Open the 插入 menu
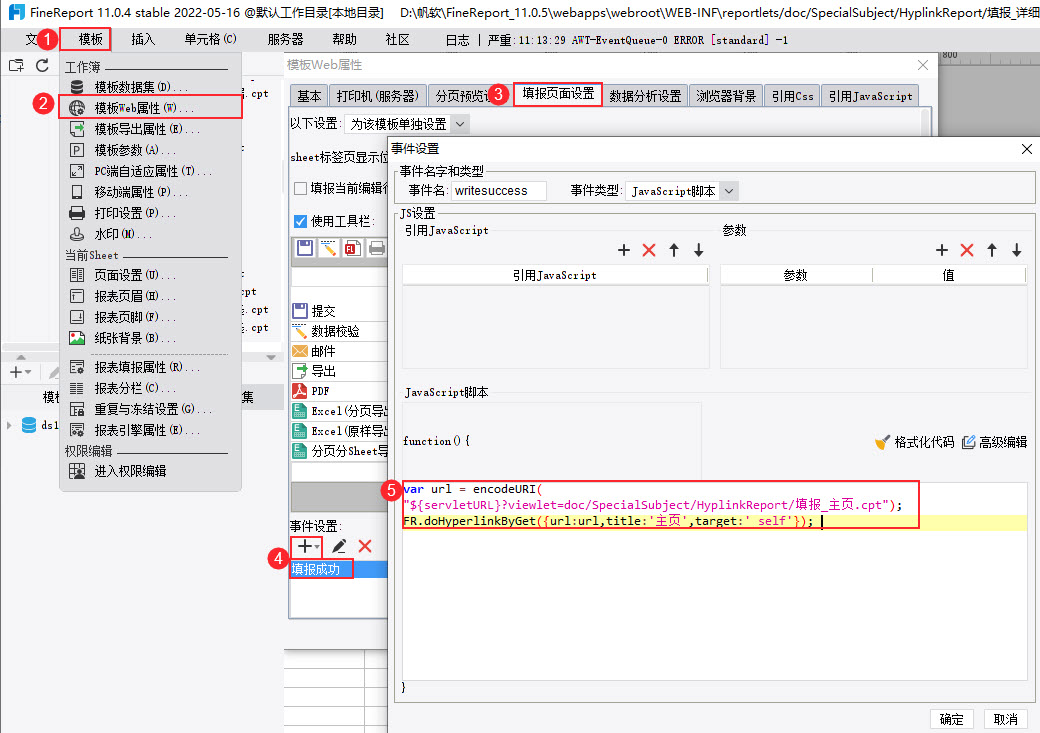1040x733 pixels. click(143, 40)
